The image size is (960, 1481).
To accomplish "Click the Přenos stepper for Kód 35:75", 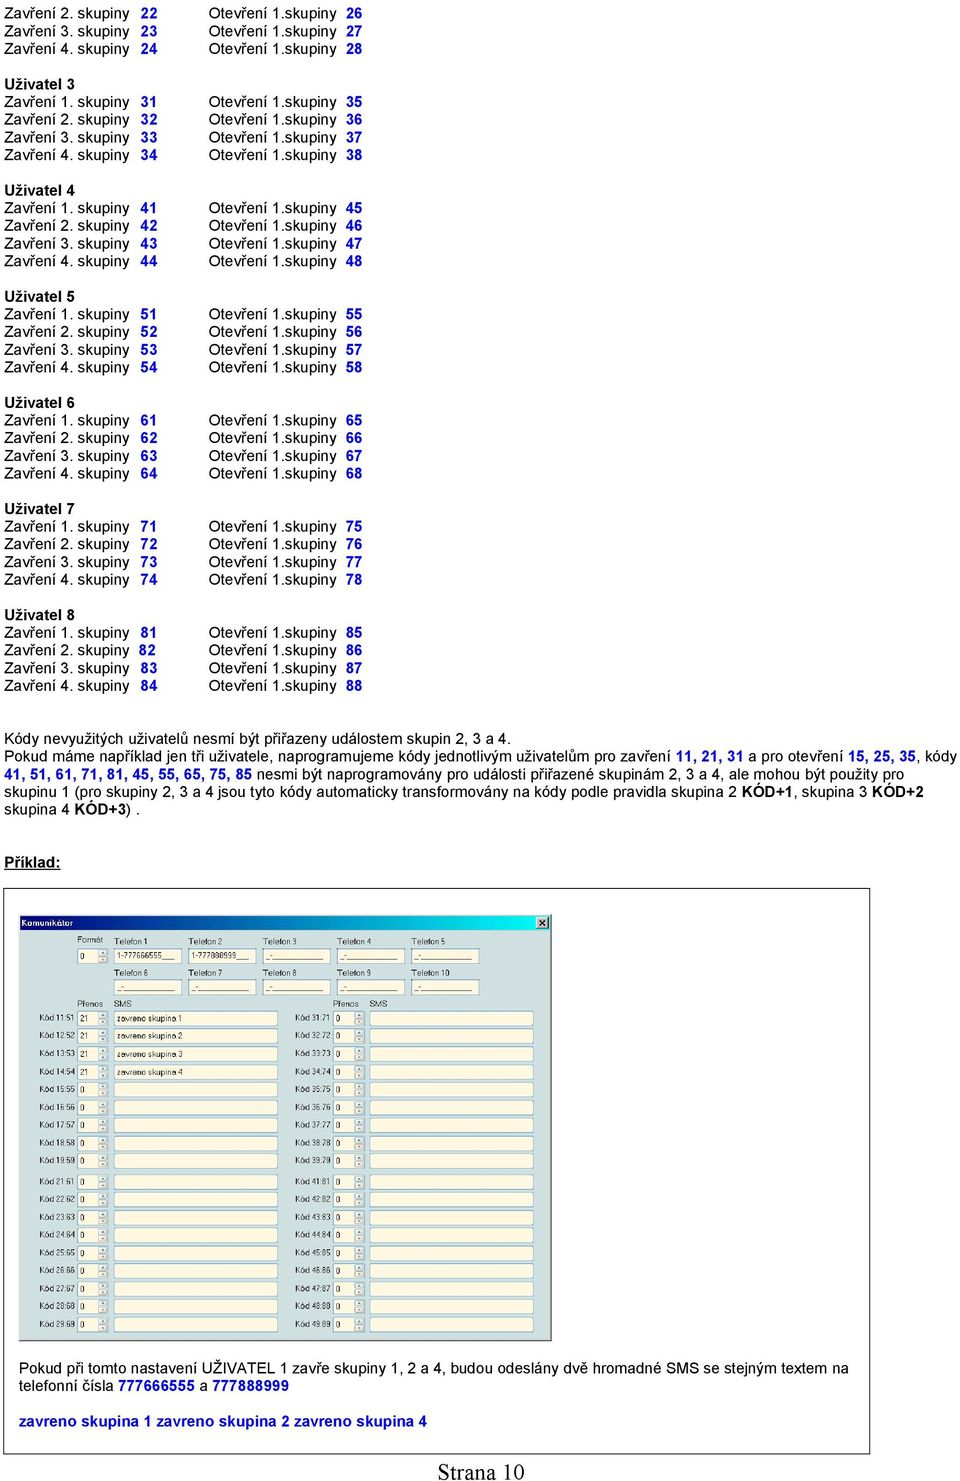I will point(359,1090).
